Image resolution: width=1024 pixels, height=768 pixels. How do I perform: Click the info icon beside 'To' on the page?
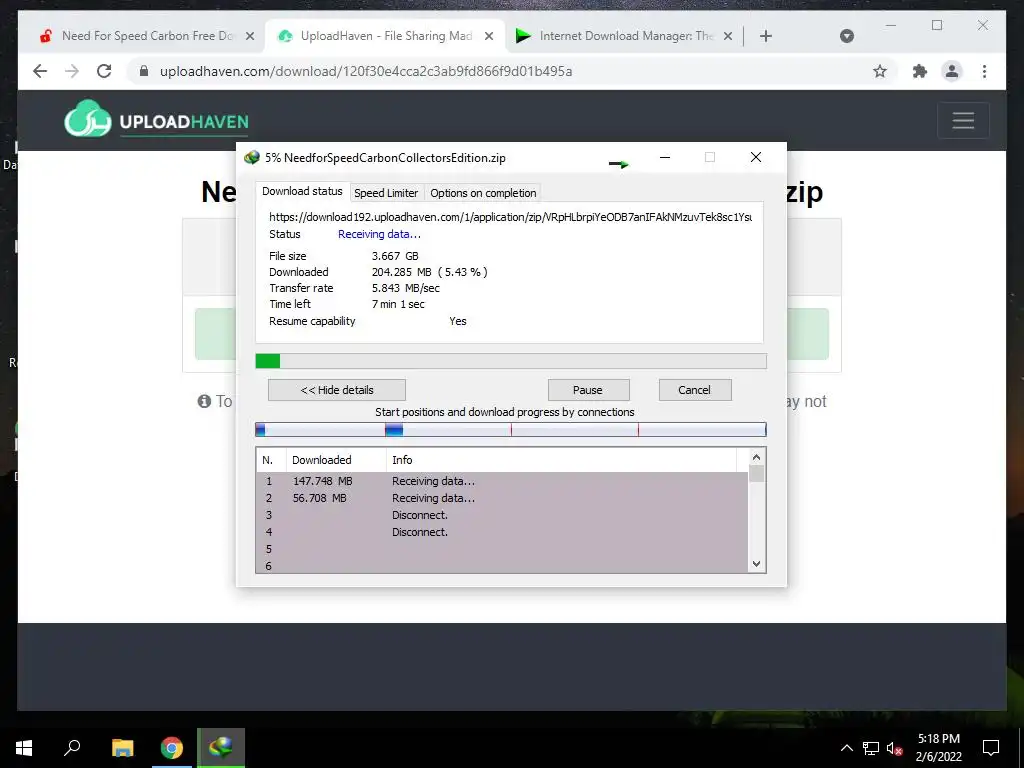[204, 401]
